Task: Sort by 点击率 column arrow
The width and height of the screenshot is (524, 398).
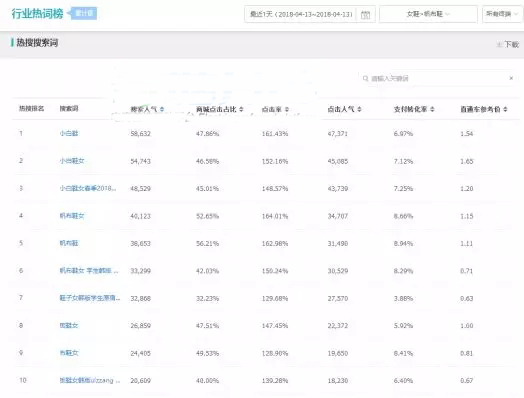Action: pyautogui.click(x=287, y=109)
